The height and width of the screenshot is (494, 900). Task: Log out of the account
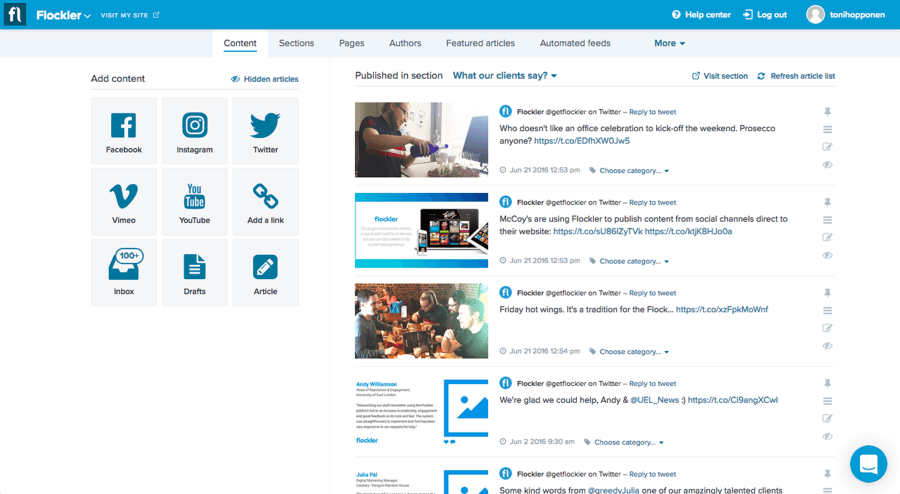pyautogui.click(x=765, y=15)
